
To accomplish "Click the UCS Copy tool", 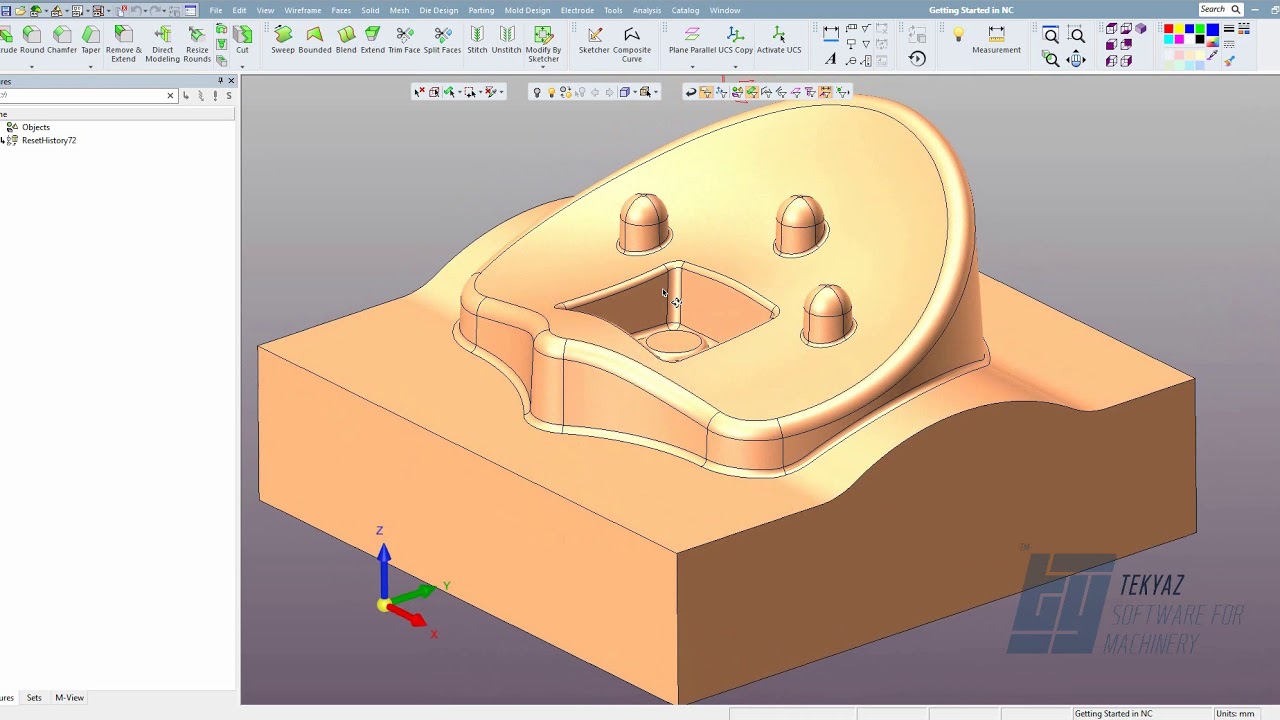I will click(735, 40).
